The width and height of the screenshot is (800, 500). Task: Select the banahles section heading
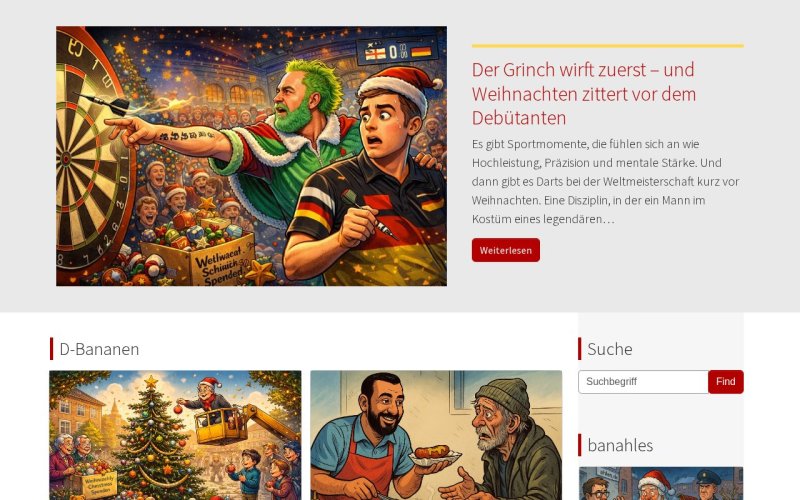pos(620,445)
